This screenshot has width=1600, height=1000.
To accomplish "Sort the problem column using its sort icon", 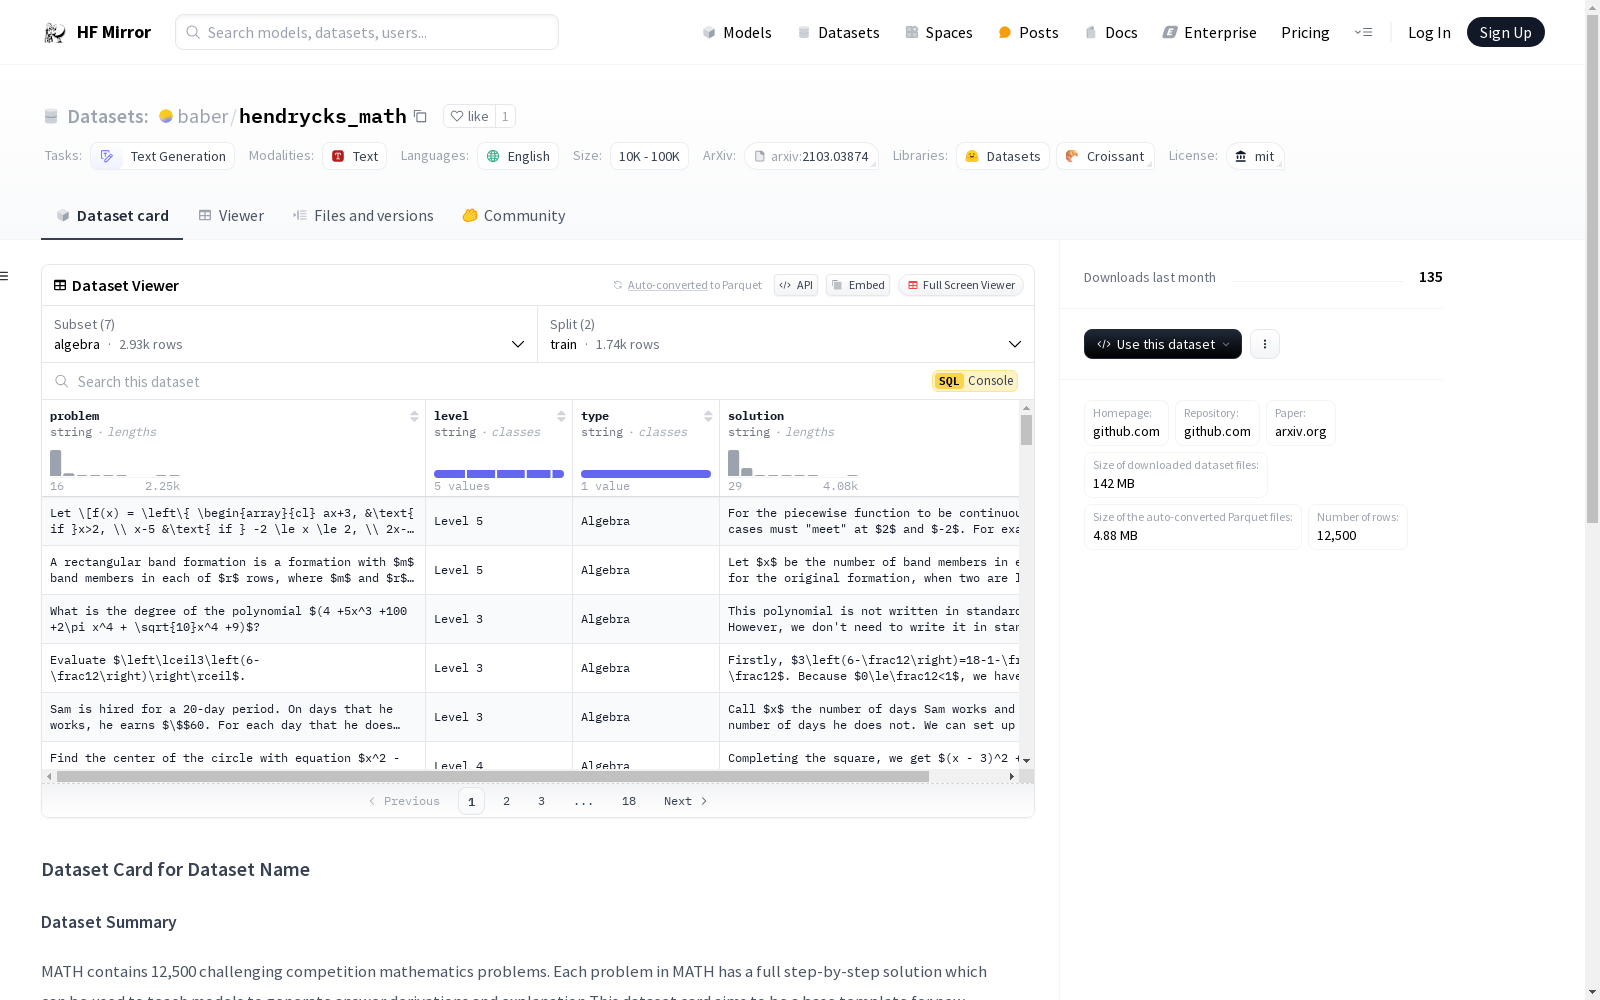I will coord(414,416).
